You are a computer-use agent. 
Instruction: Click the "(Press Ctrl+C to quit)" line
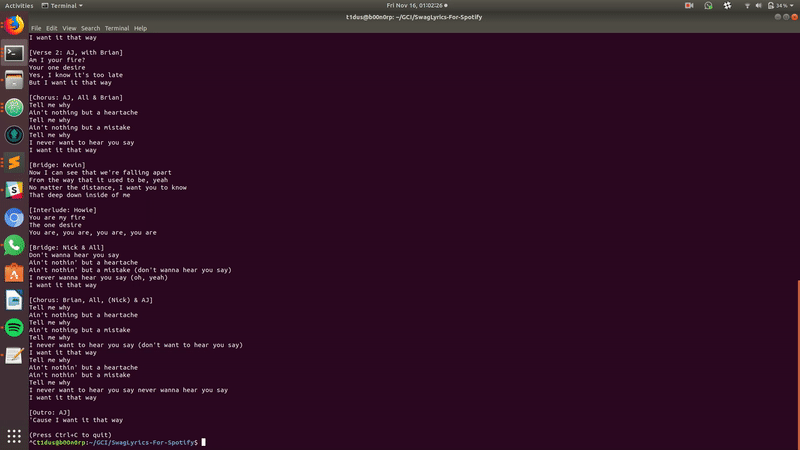pos(70,435)
